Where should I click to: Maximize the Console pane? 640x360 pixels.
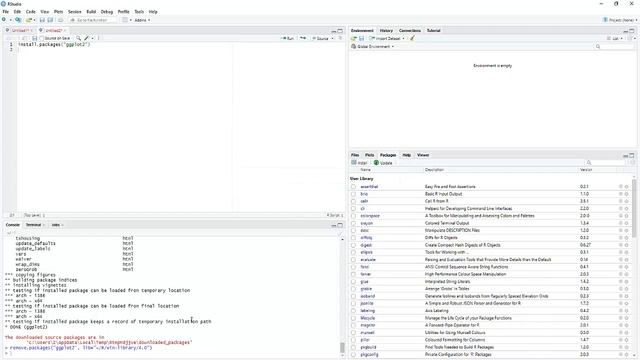tap(340, 225)
